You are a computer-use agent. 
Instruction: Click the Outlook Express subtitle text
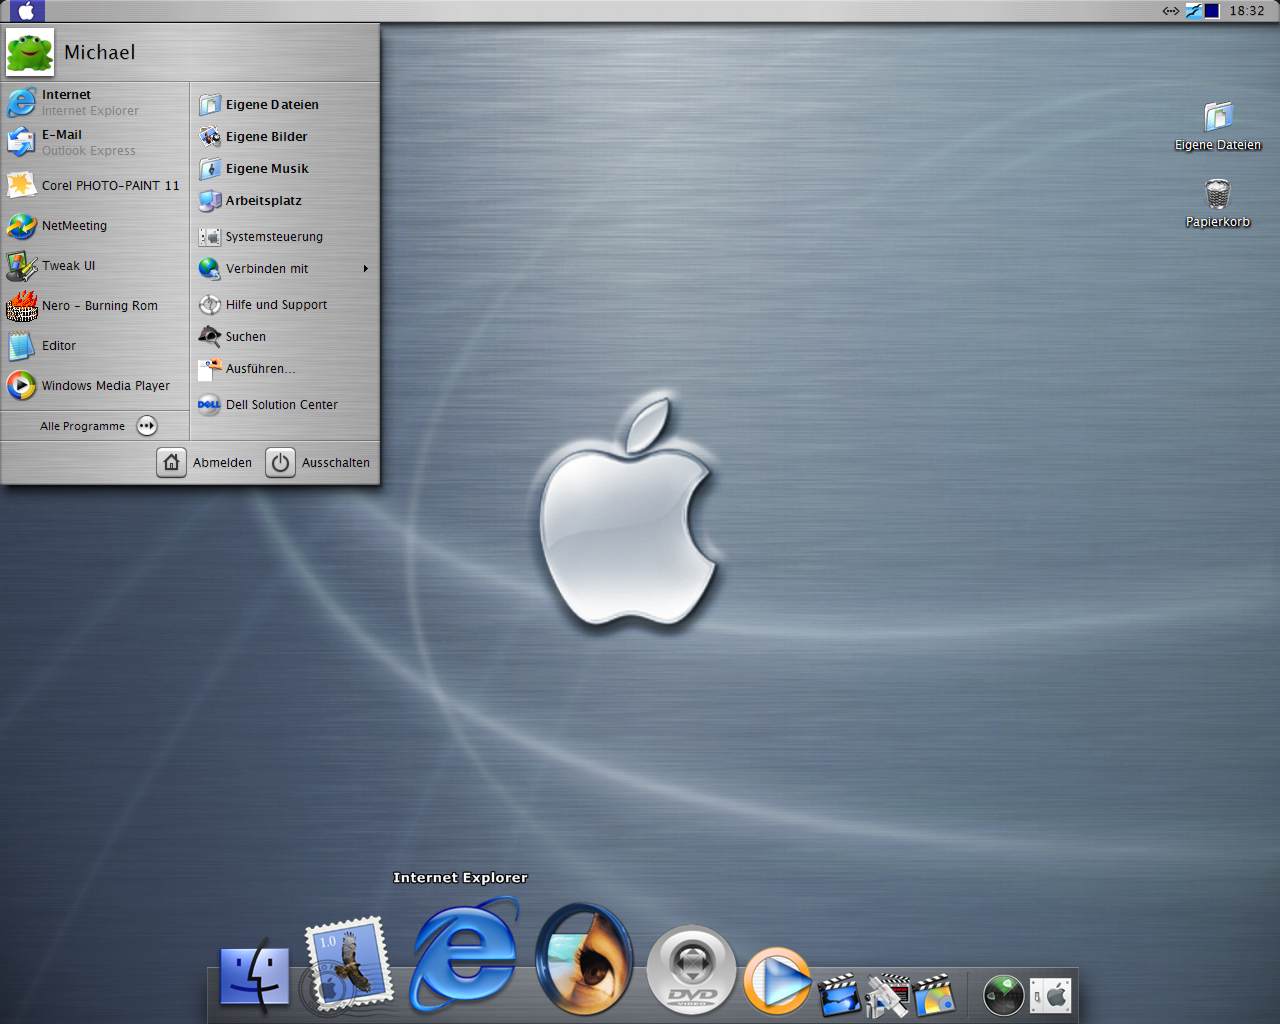(x=88, y=151)
